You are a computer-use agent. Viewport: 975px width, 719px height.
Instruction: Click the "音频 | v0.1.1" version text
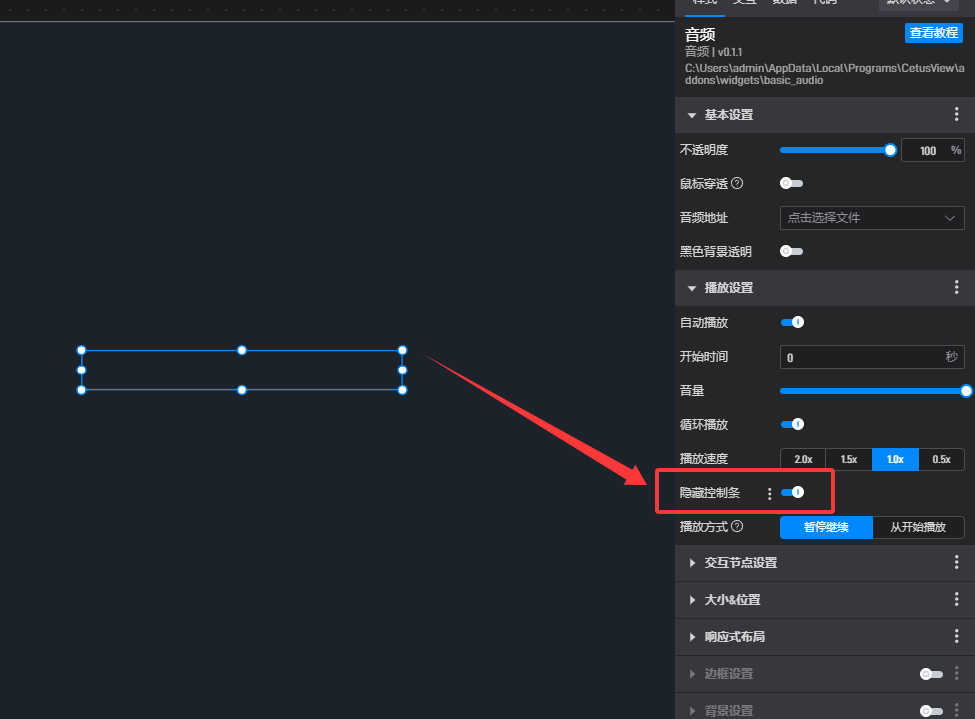[713, 52]
